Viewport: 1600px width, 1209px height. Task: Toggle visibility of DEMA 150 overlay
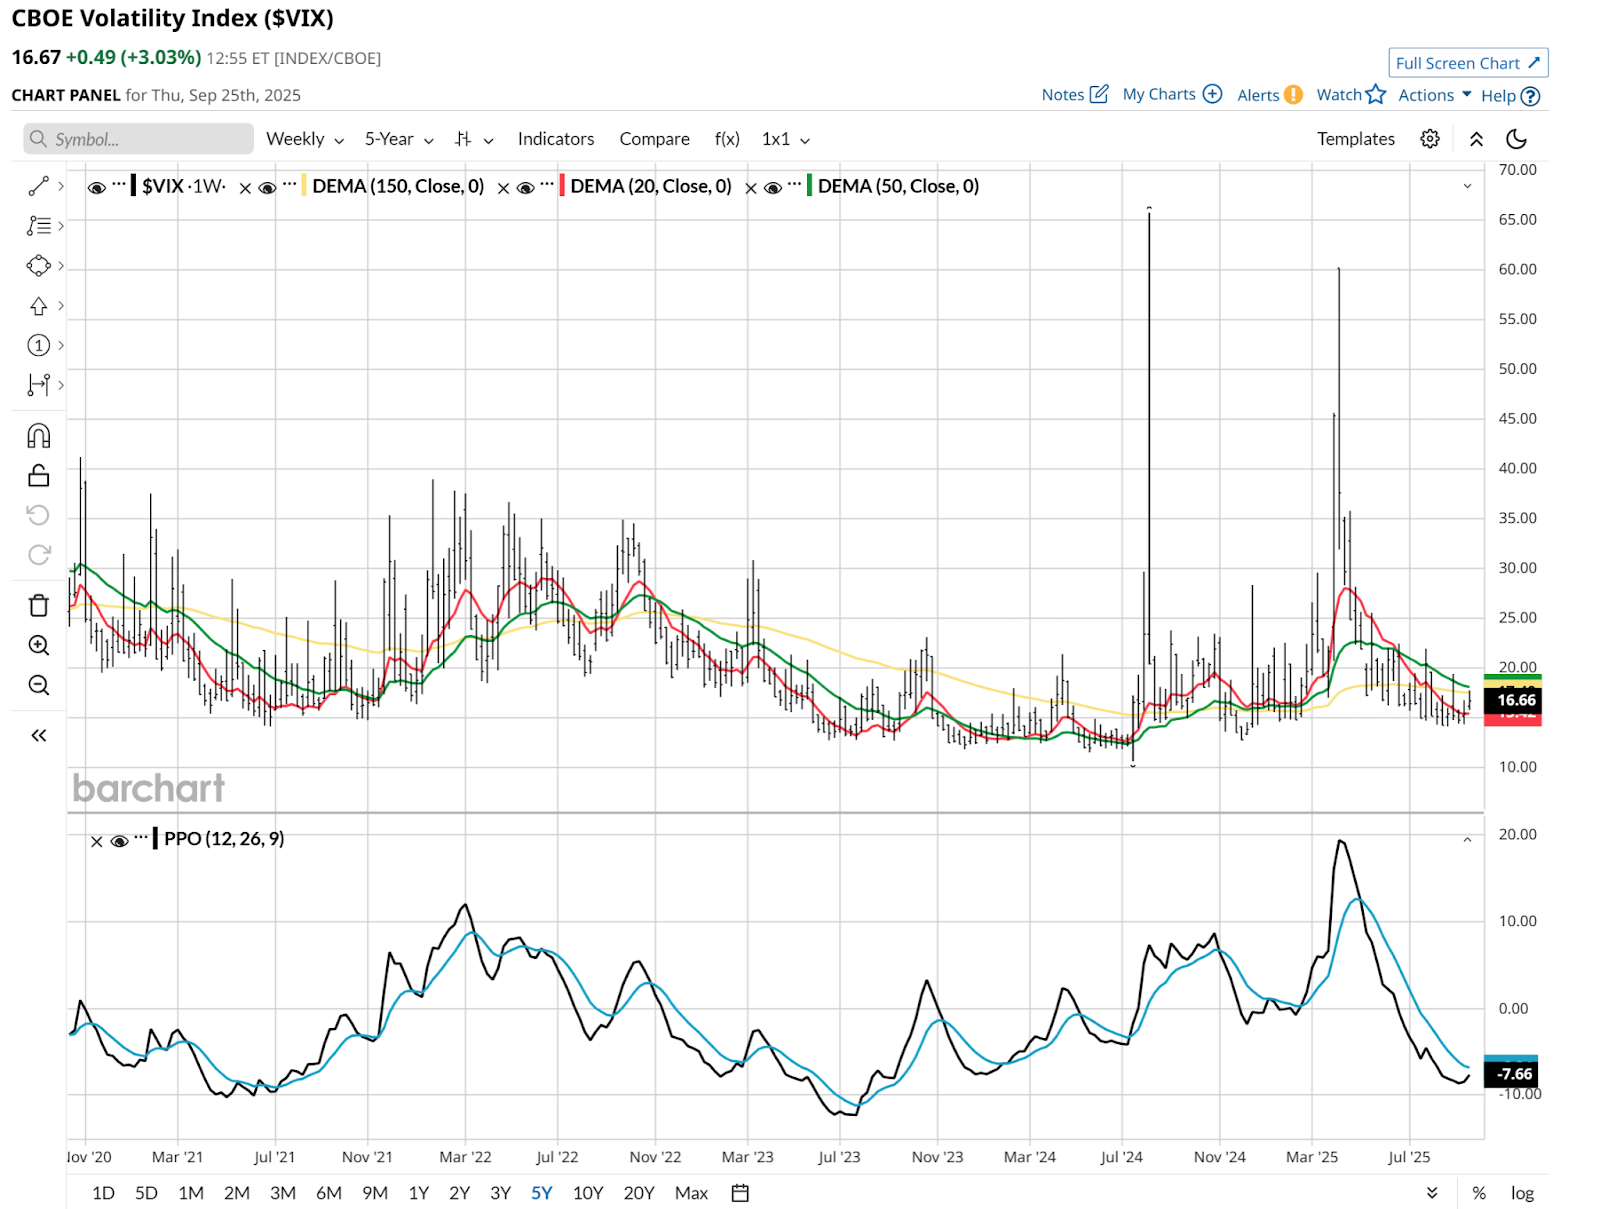pyautogui.click(x=268, y=188)
